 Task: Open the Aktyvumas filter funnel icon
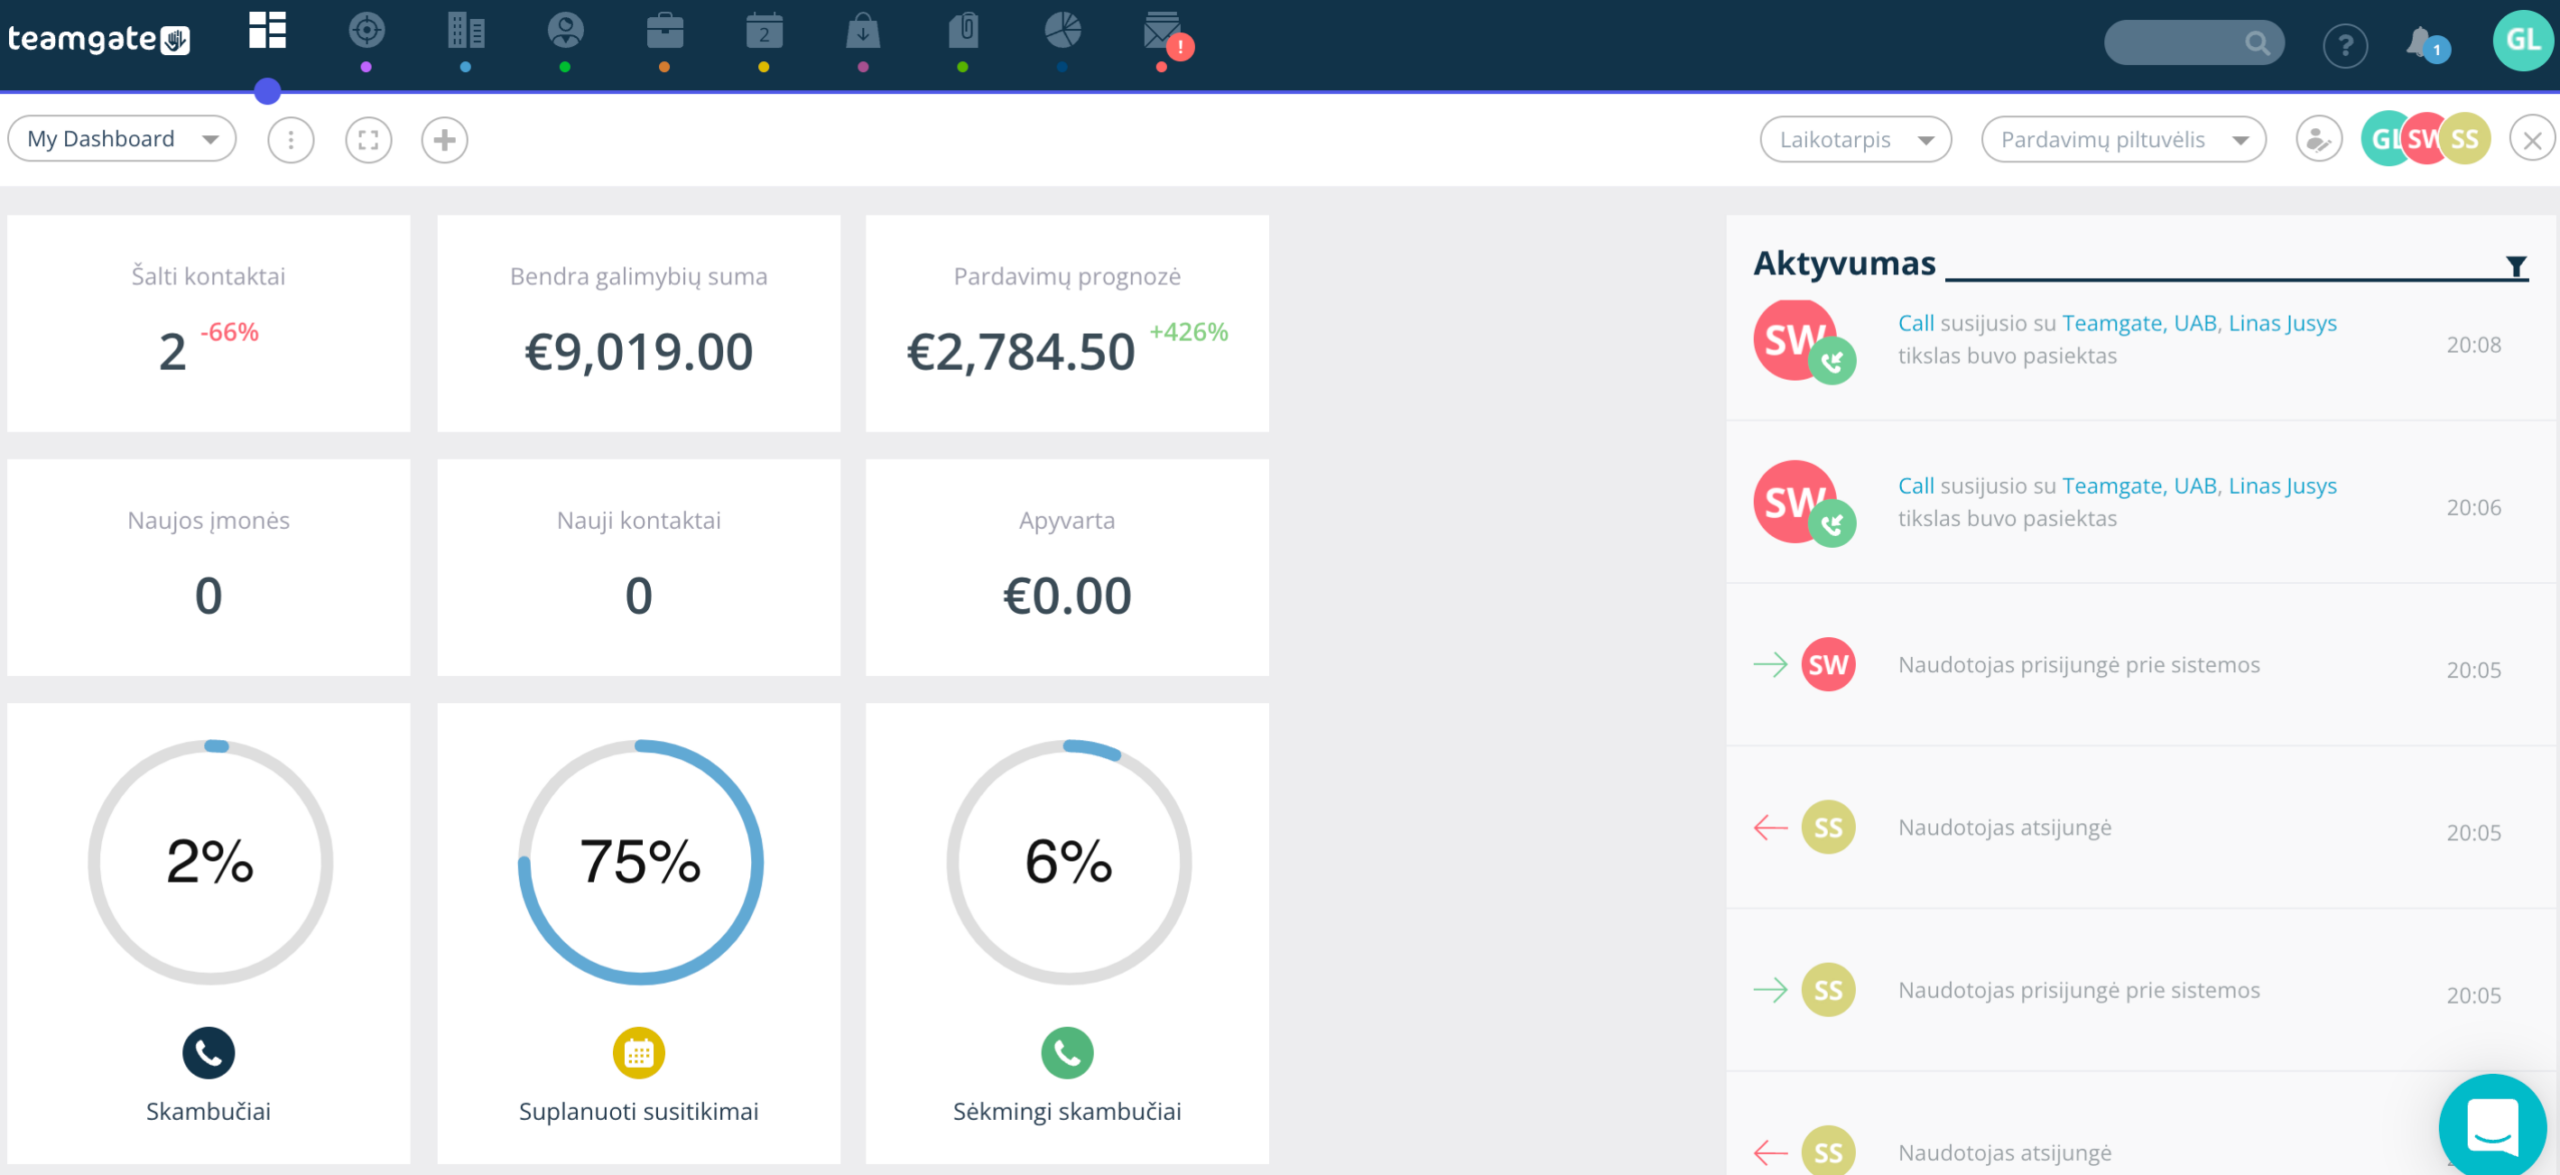coord(2516,266)
